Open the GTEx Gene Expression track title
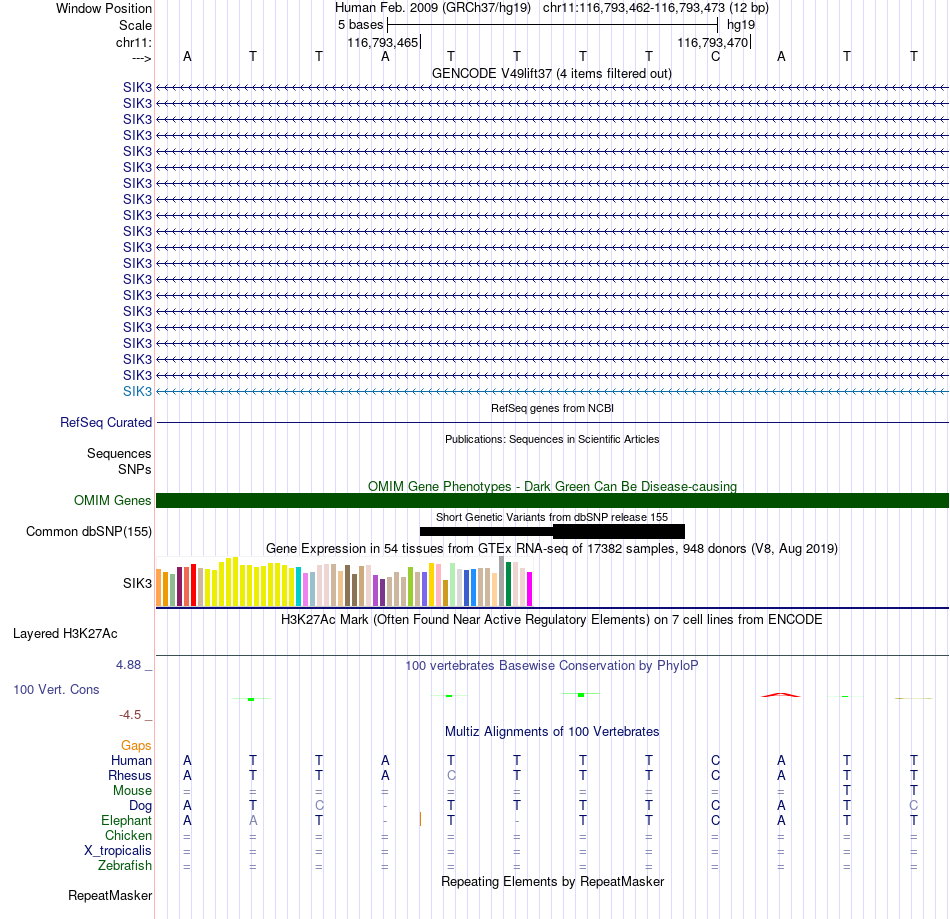This screenshot has height=919, width=950. click(551, 549)
